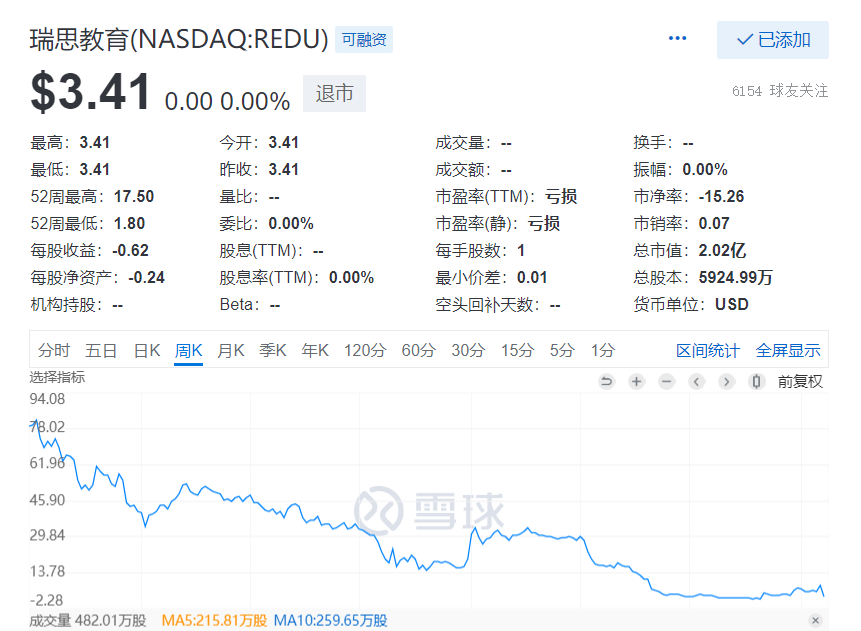Screen dimensions: 861x631
Task: Switch to the 月K tab
Action: tap(231, 350)
